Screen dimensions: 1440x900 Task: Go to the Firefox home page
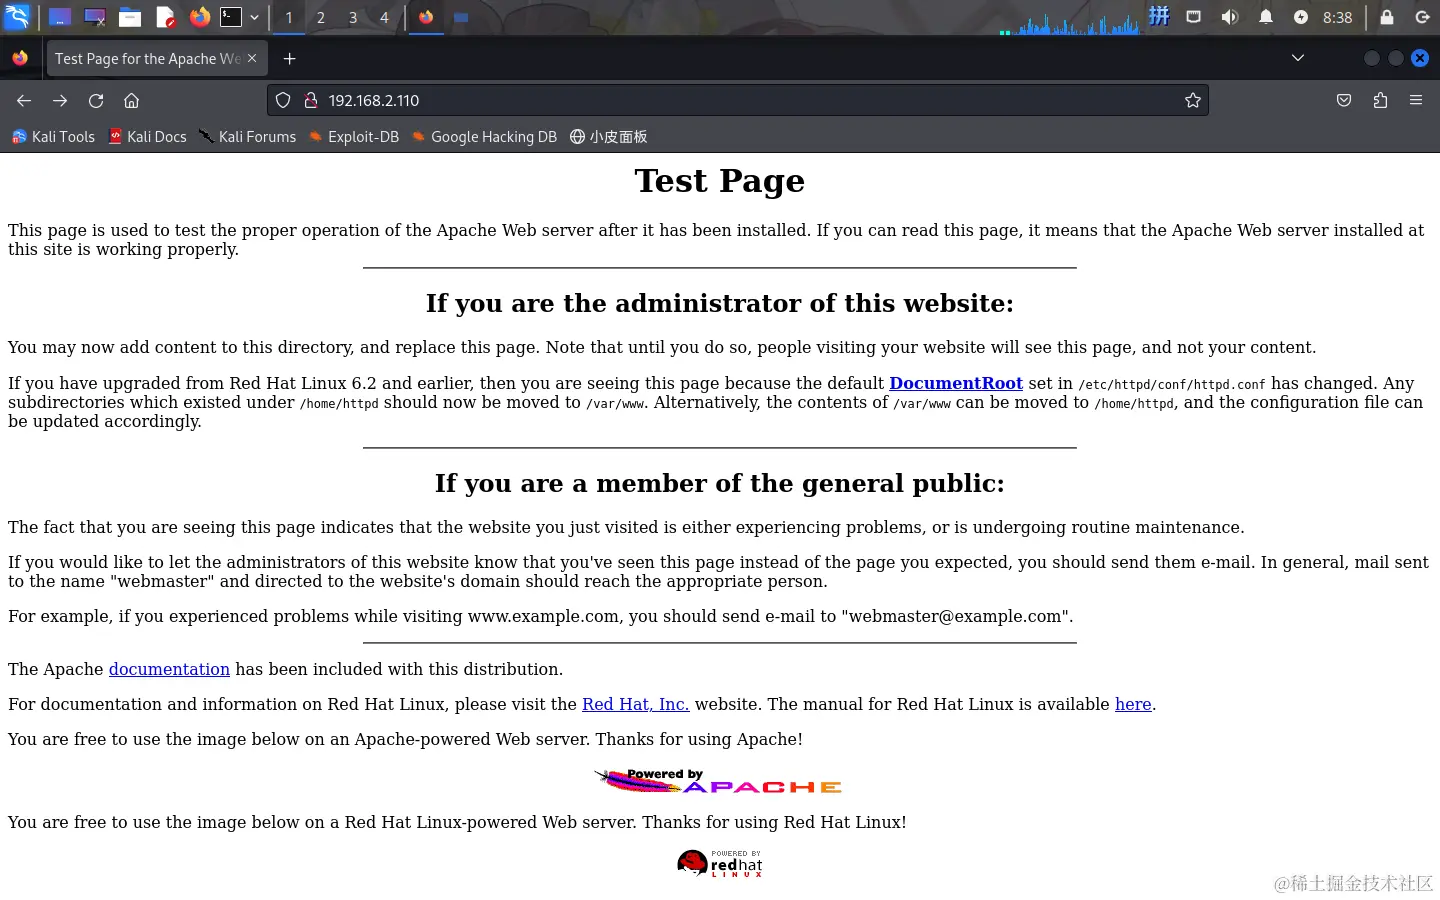click(131, 100)
